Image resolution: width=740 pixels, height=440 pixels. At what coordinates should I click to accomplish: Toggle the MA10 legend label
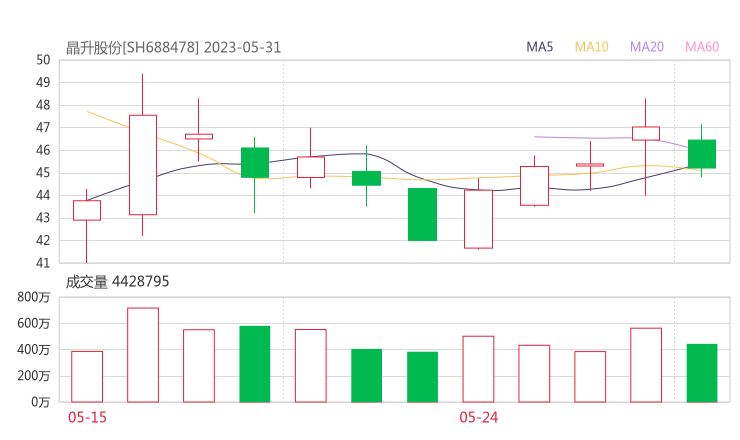(591, 47)
